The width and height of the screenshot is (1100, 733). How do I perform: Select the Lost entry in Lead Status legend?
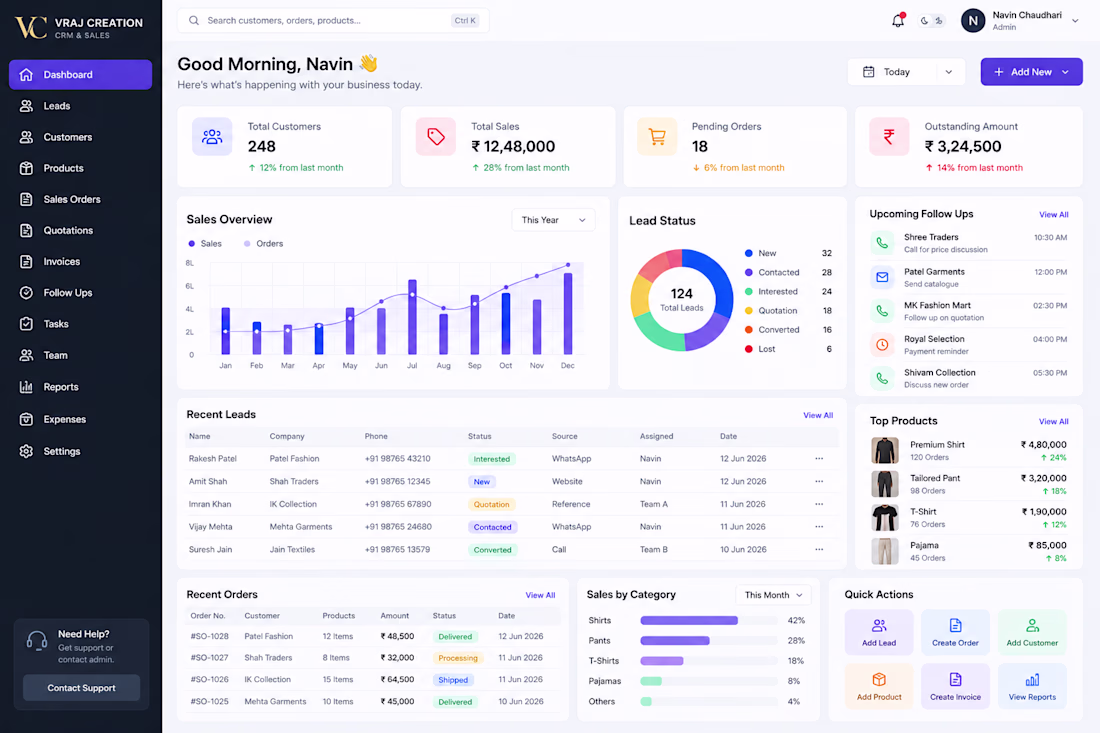pyautogui.click(x=788, y=349)
